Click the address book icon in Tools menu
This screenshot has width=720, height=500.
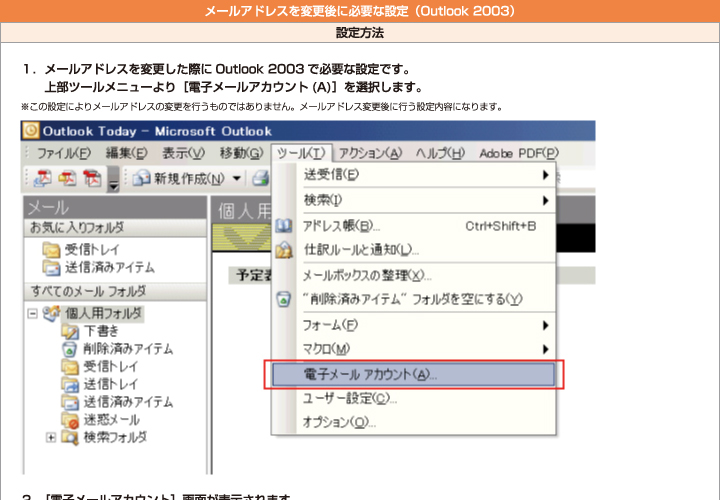[284, 226]
